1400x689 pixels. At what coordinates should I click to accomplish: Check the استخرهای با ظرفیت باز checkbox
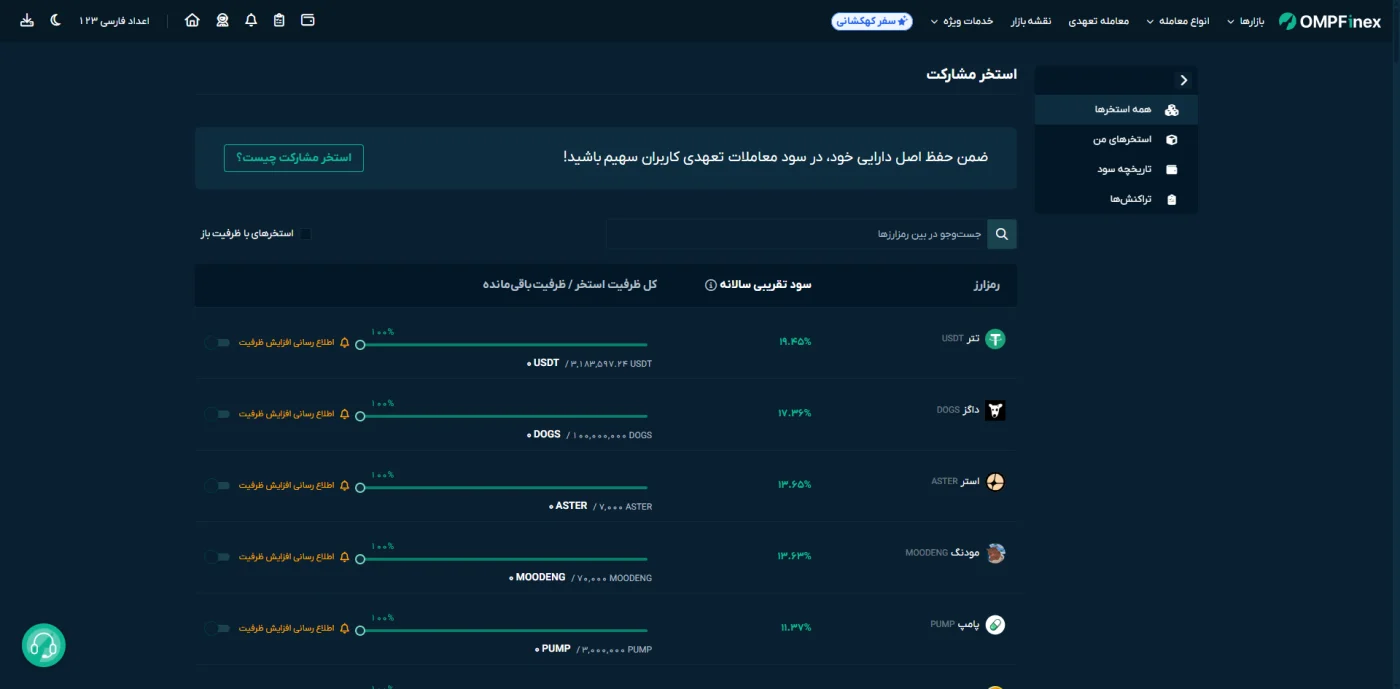coord(306,234)
